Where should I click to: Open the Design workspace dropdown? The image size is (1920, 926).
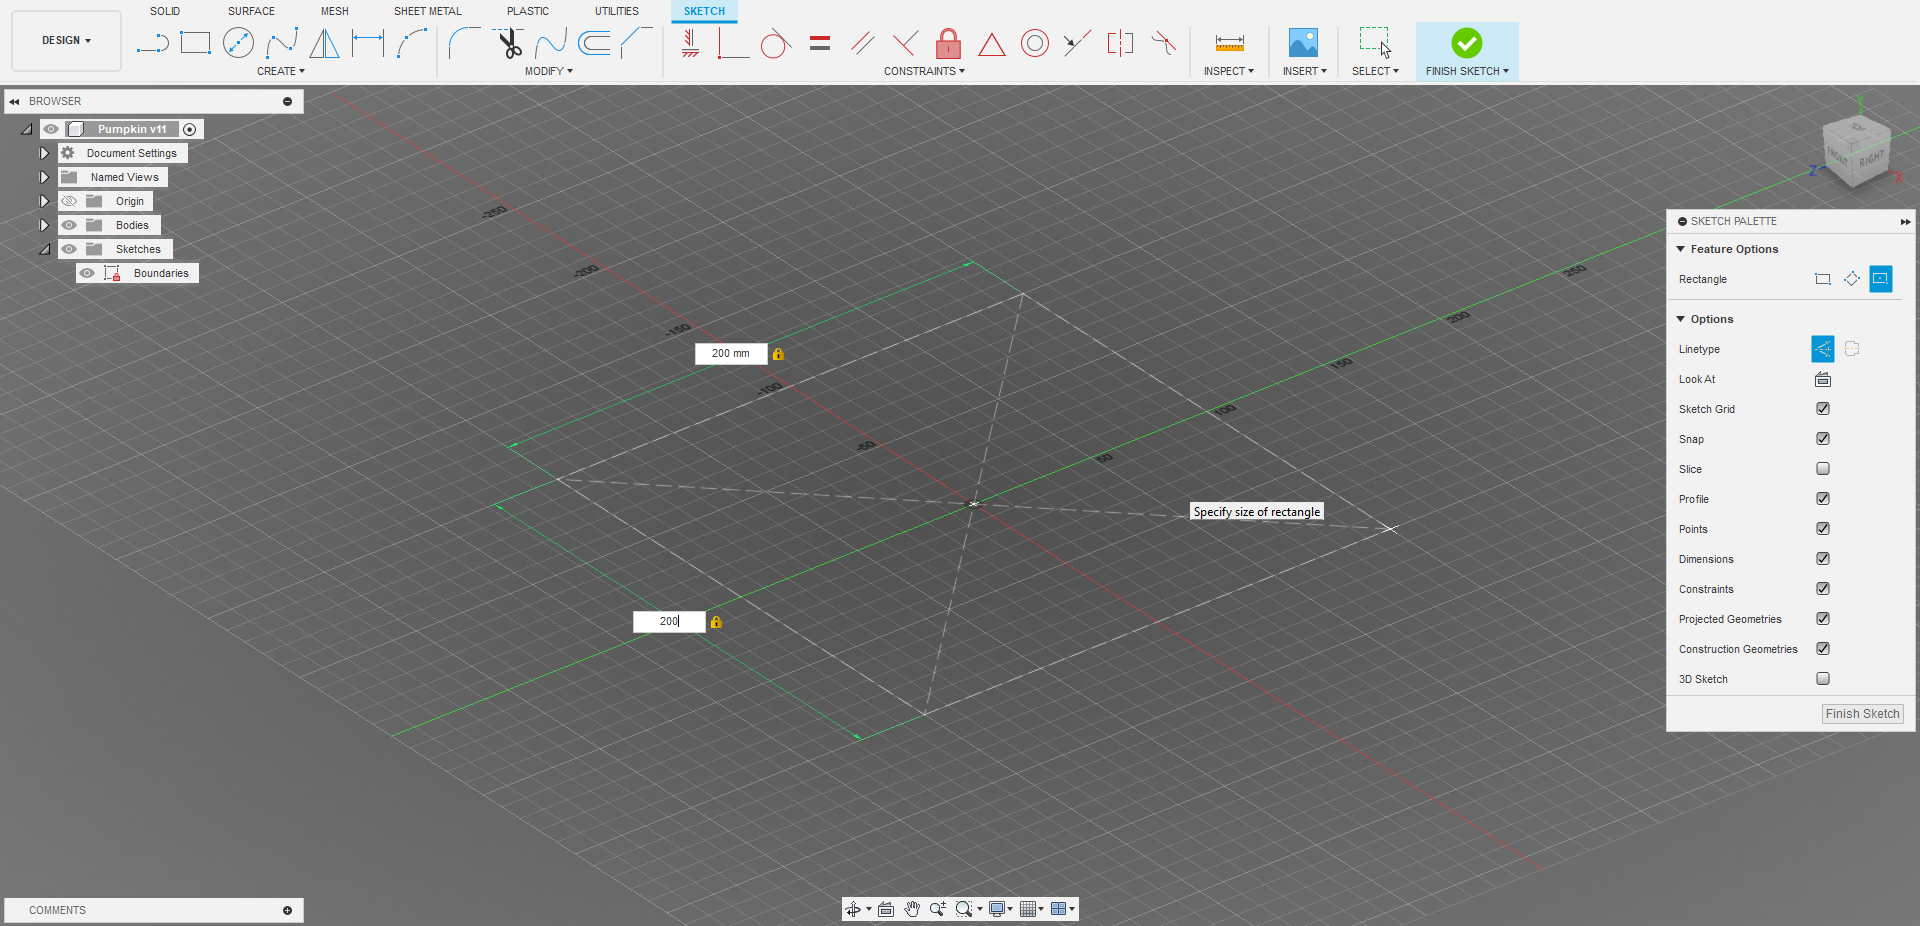point(66,41)
